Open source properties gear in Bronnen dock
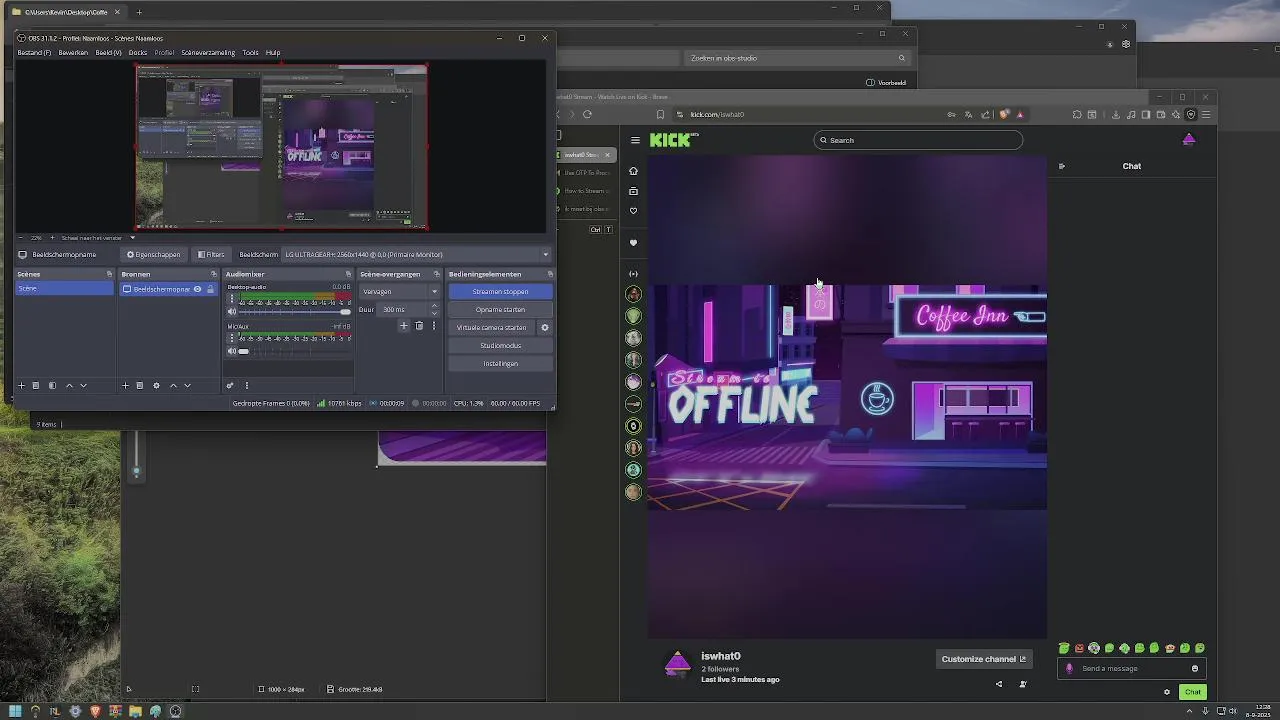Screen dimensions: 1280x720 tap(156, 385)
